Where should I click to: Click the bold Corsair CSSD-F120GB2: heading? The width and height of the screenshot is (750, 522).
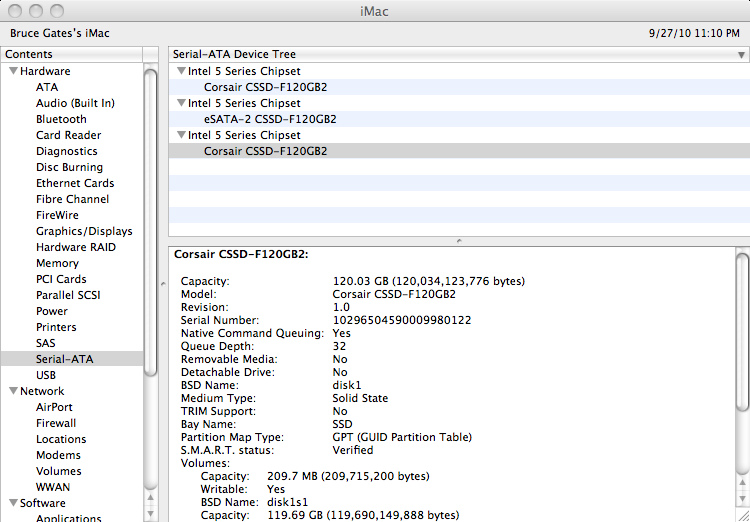[x=241, y=255]
